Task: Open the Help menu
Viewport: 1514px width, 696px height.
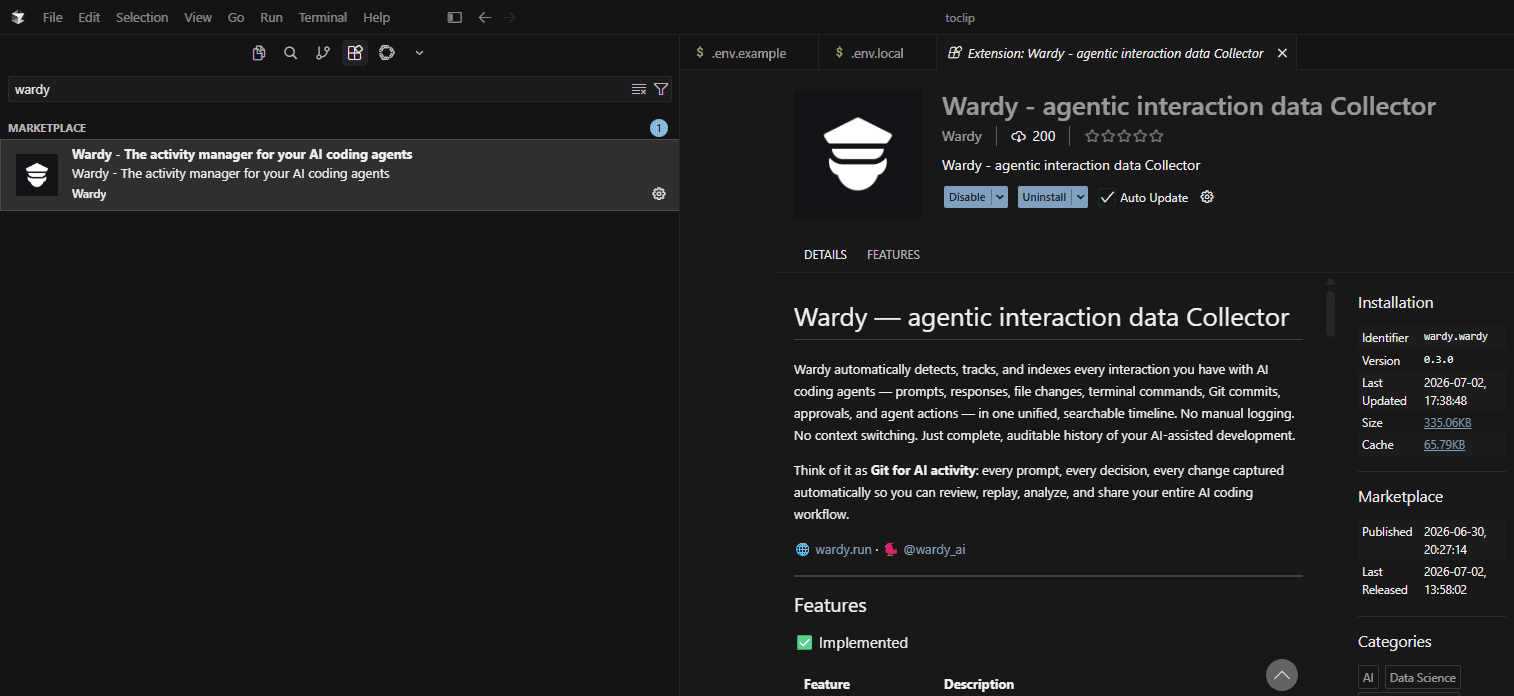Action: coord(377,17)
